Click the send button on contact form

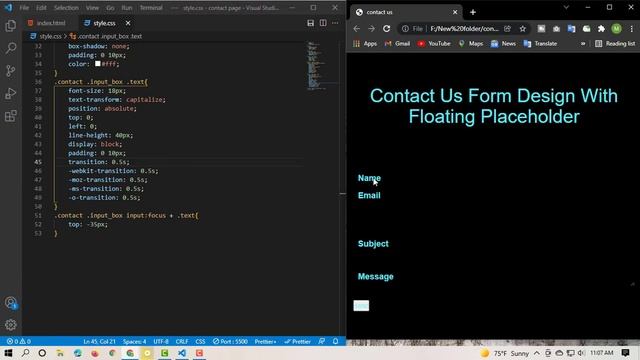tap(361, 306)
